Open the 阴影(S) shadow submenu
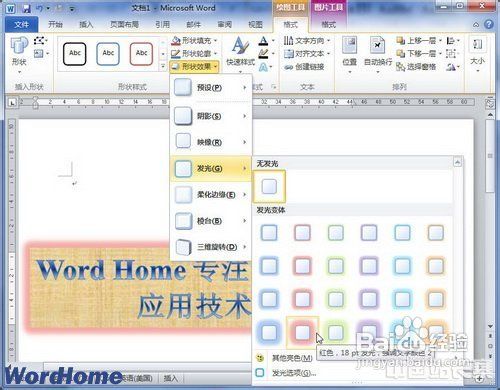Image resolution: width=500 pixels, height=390 pixels. (211, 116)
